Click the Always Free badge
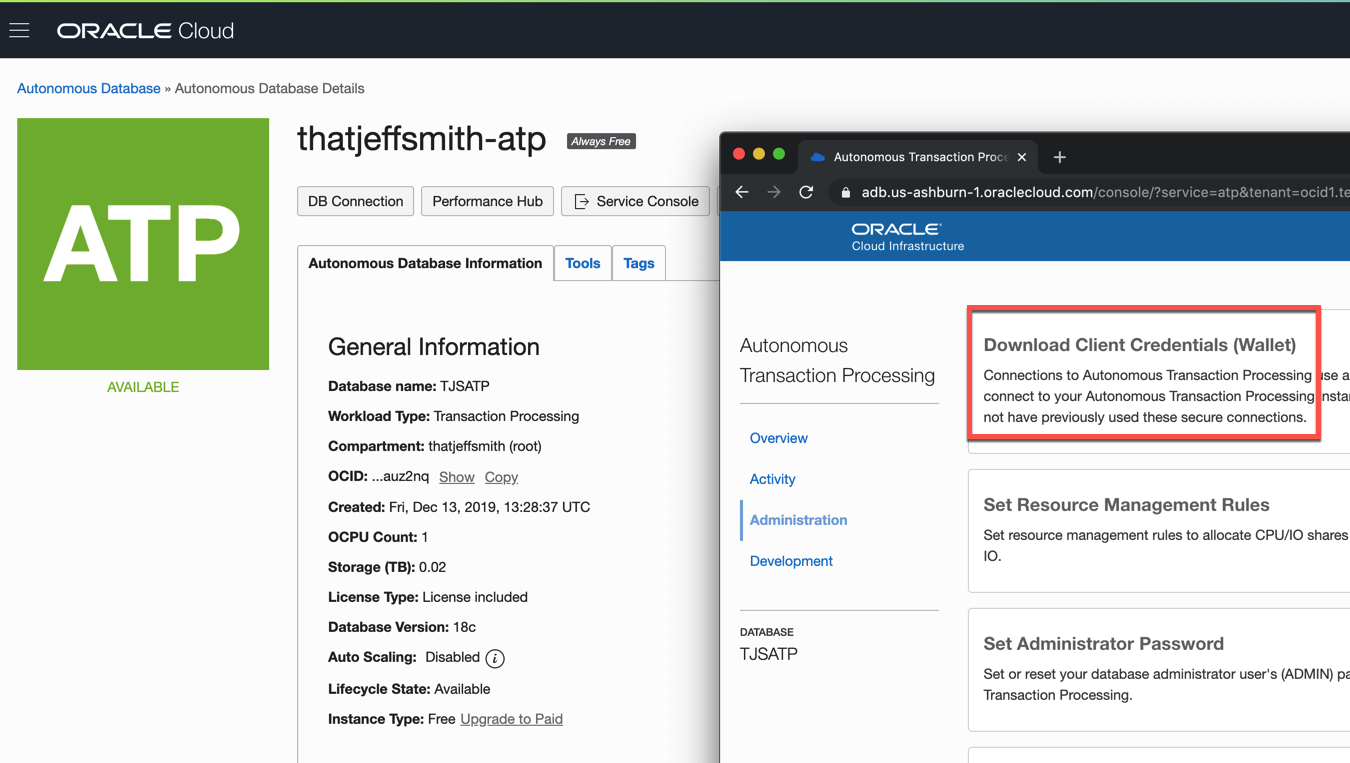This screenshot has height=763, width=1350. click(601, 141)
